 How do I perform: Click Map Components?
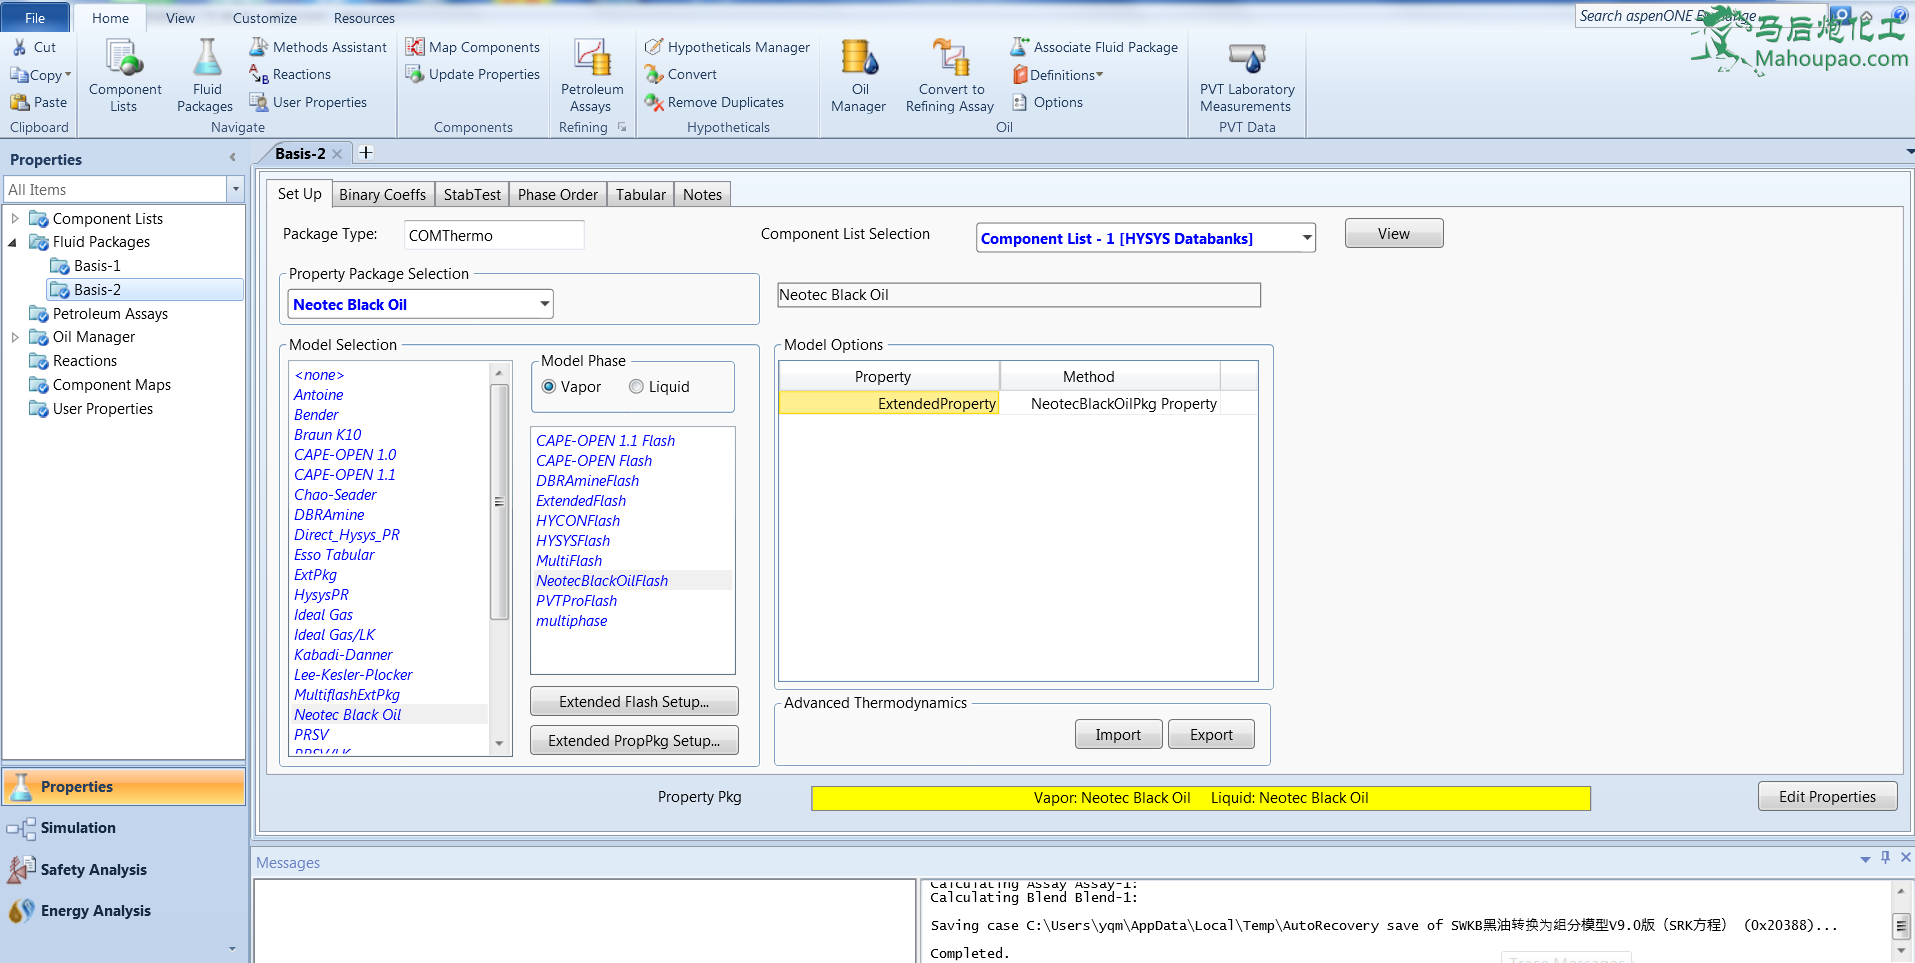click(473, 47)
